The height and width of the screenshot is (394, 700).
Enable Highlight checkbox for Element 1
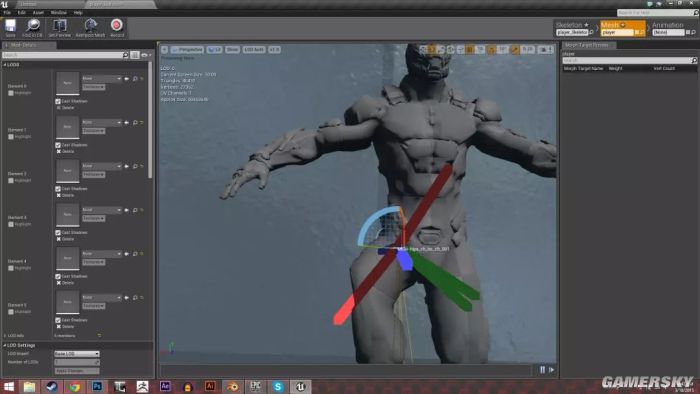[11, 137]
